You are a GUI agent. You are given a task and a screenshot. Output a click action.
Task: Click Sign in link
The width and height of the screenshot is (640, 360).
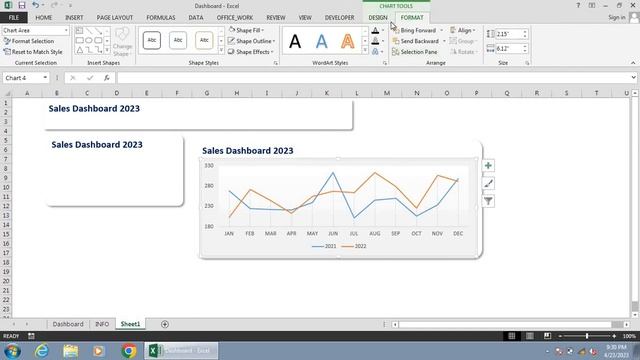[x=616, y=18]
